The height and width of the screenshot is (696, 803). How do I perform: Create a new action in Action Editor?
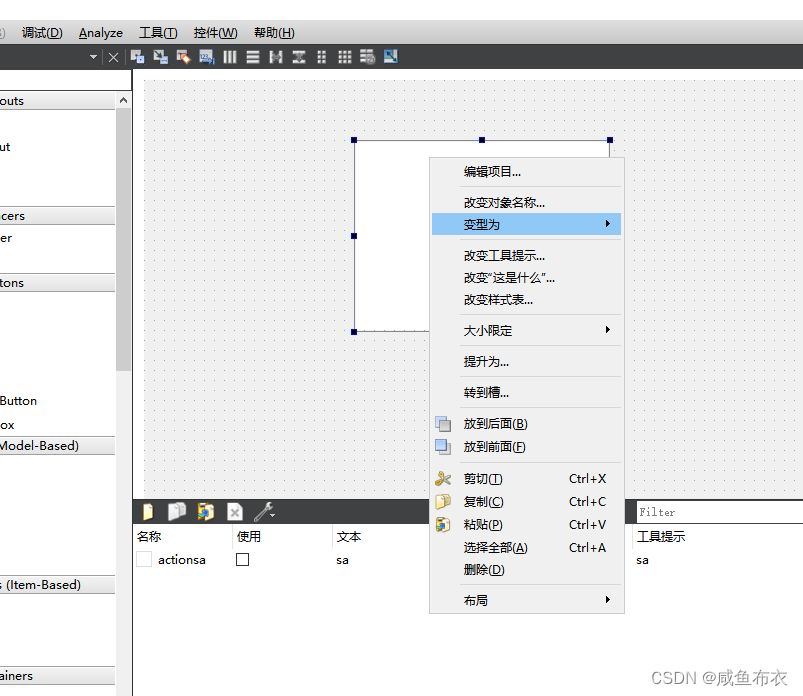click(x=148, y=511)
